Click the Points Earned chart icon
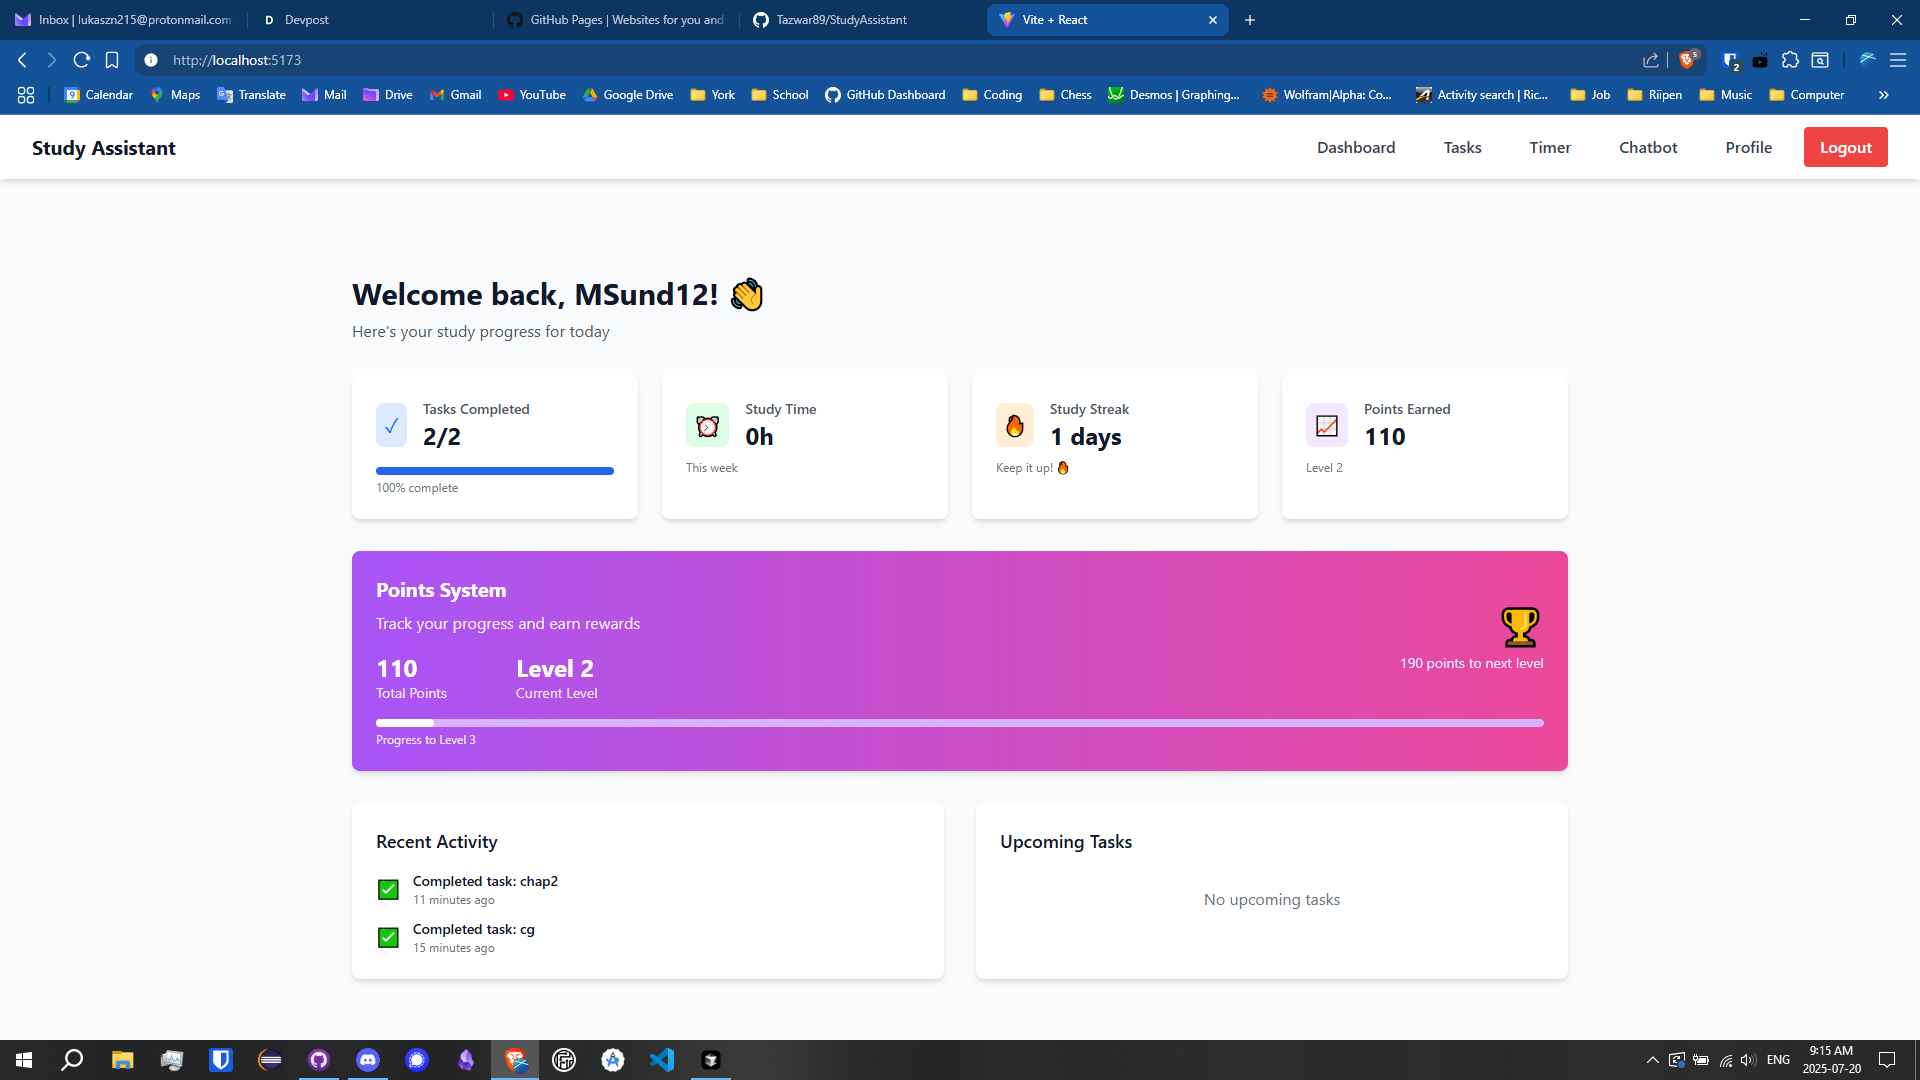The image size is (1920, 1080). pyautogui.click(x=1326, y=426)
